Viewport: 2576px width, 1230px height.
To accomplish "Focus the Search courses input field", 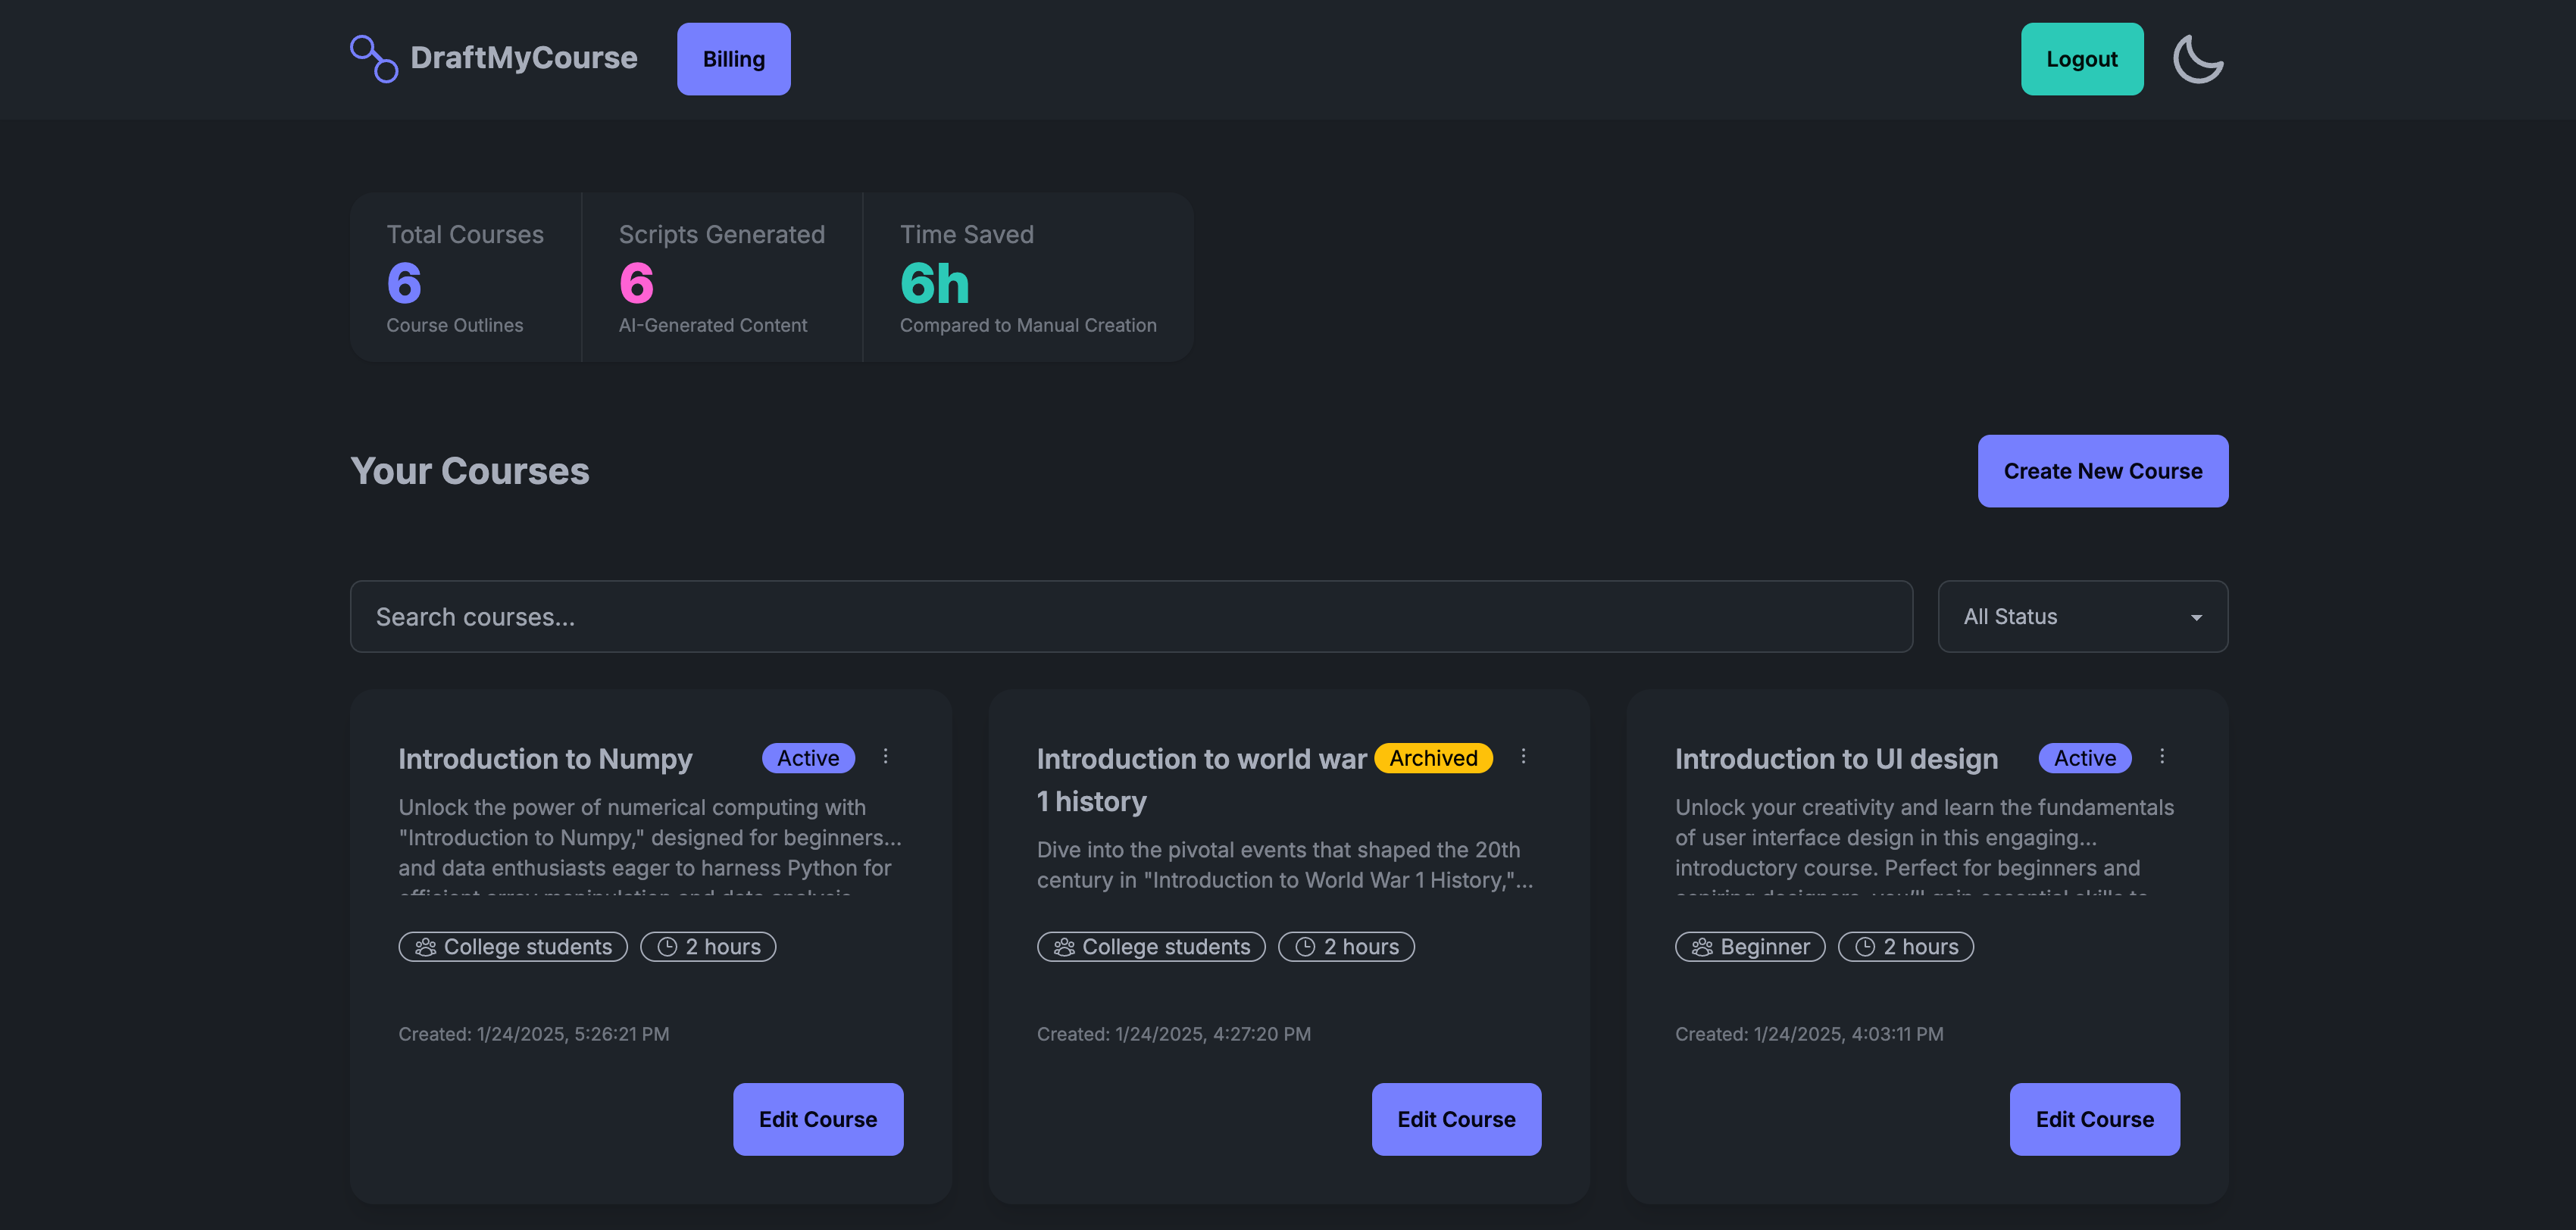I will point(1130,617).
